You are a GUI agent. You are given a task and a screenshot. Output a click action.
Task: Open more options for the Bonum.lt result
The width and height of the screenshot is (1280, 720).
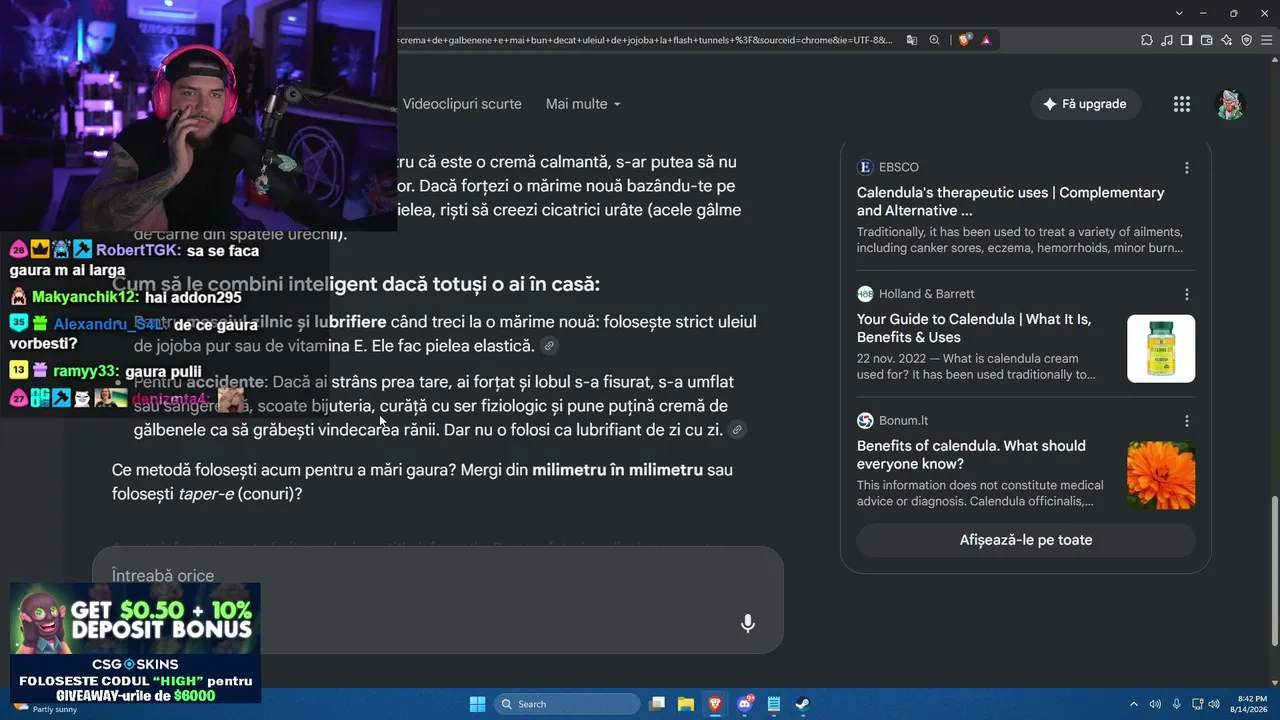(1187, 421)
